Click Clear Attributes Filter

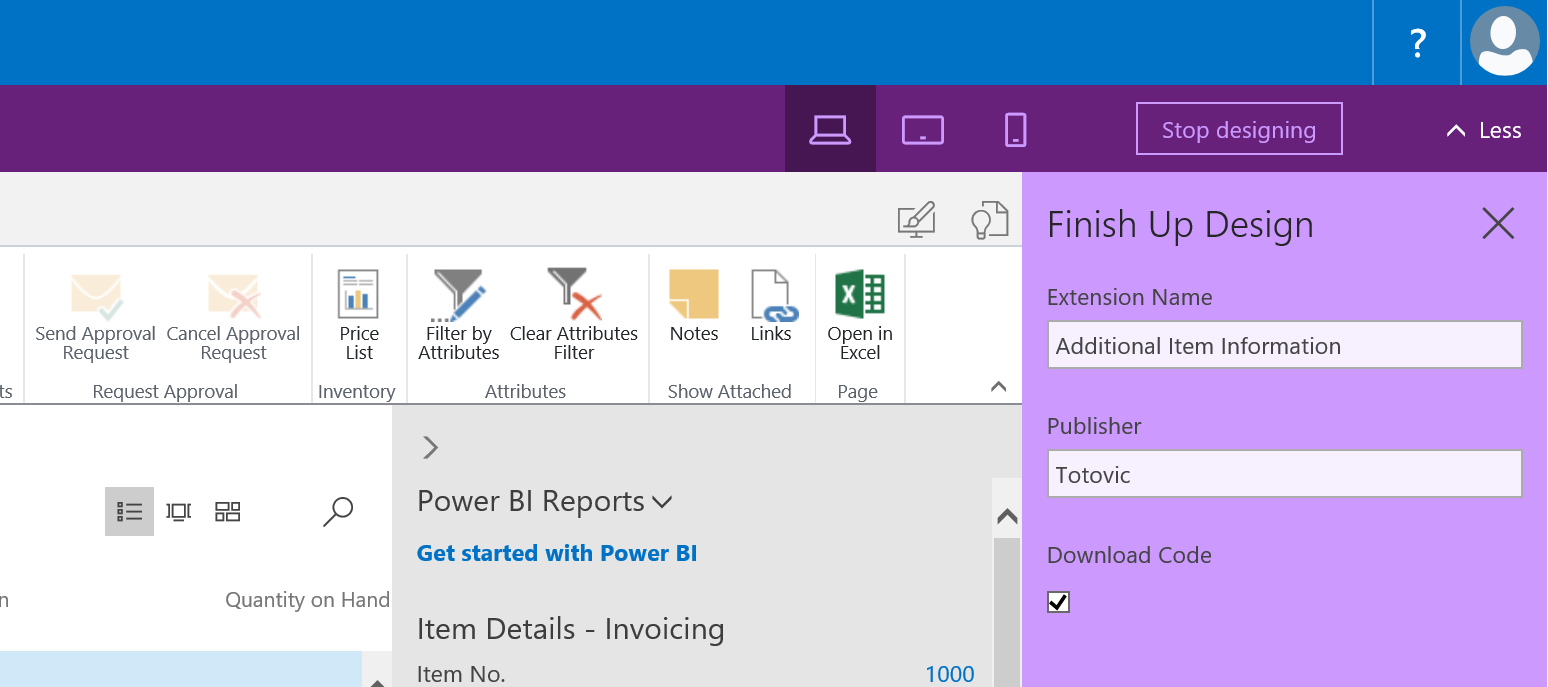point(574,316)
